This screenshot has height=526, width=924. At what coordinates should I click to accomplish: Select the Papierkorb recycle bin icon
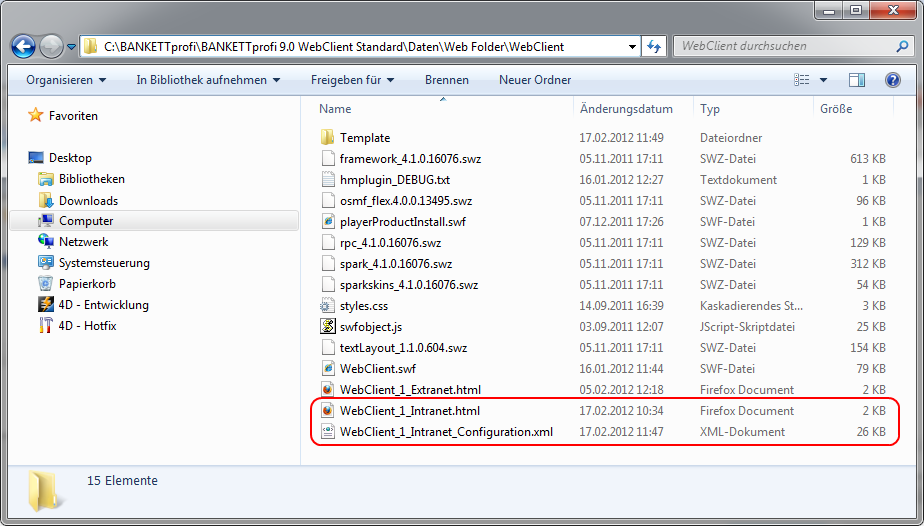pos(46,284)
